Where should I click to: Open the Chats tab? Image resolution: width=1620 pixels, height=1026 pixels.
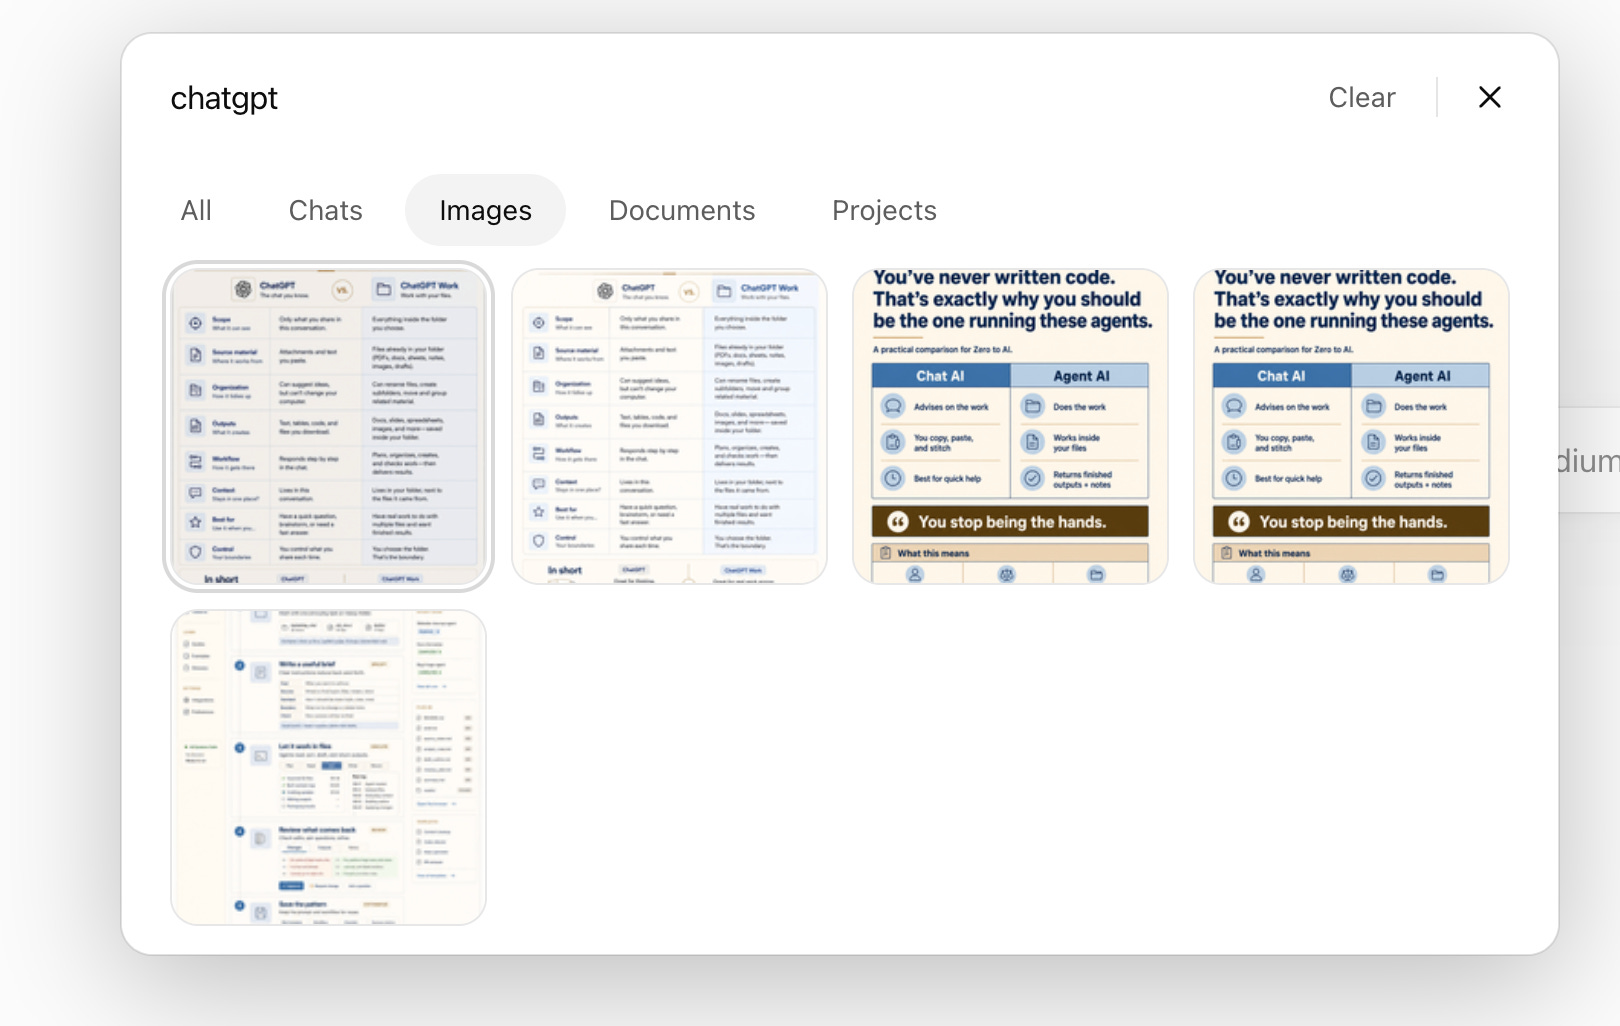[325, 210]
